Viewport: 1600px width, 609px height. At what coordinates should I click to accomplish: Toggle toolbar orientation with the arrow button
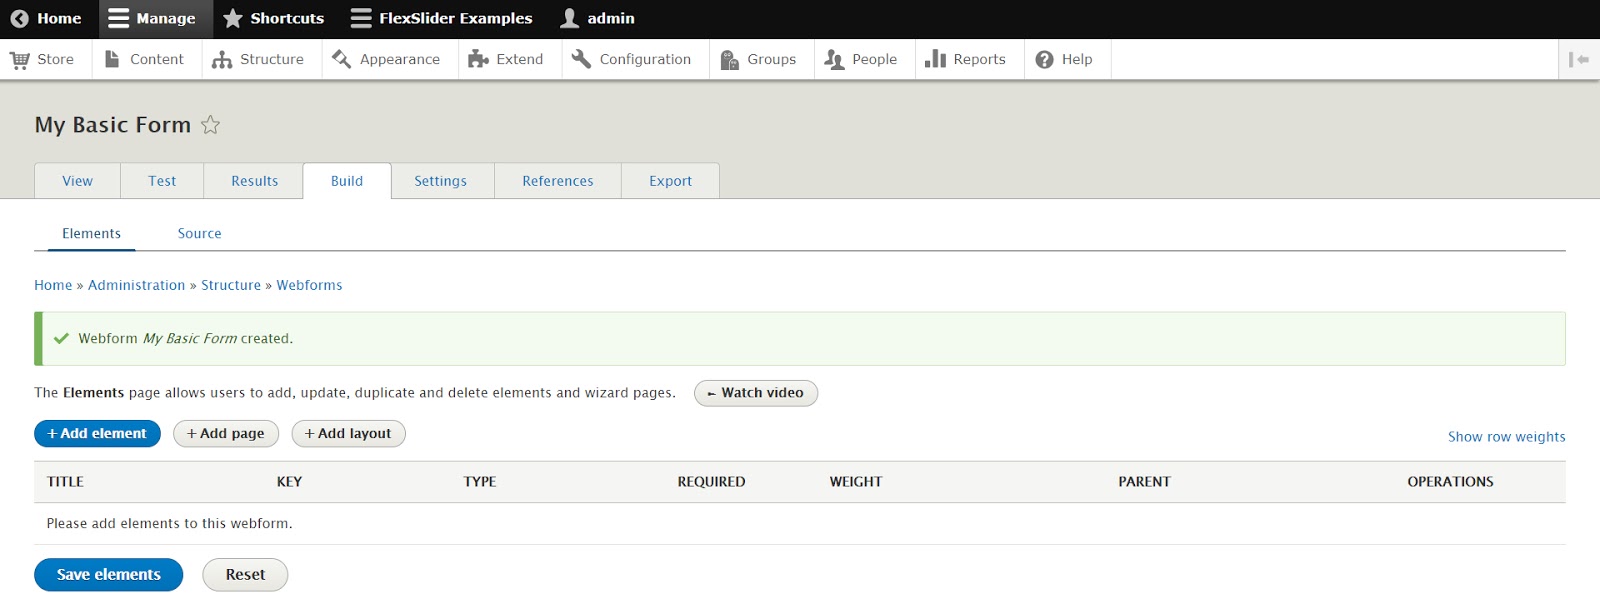pos(1579,60)
